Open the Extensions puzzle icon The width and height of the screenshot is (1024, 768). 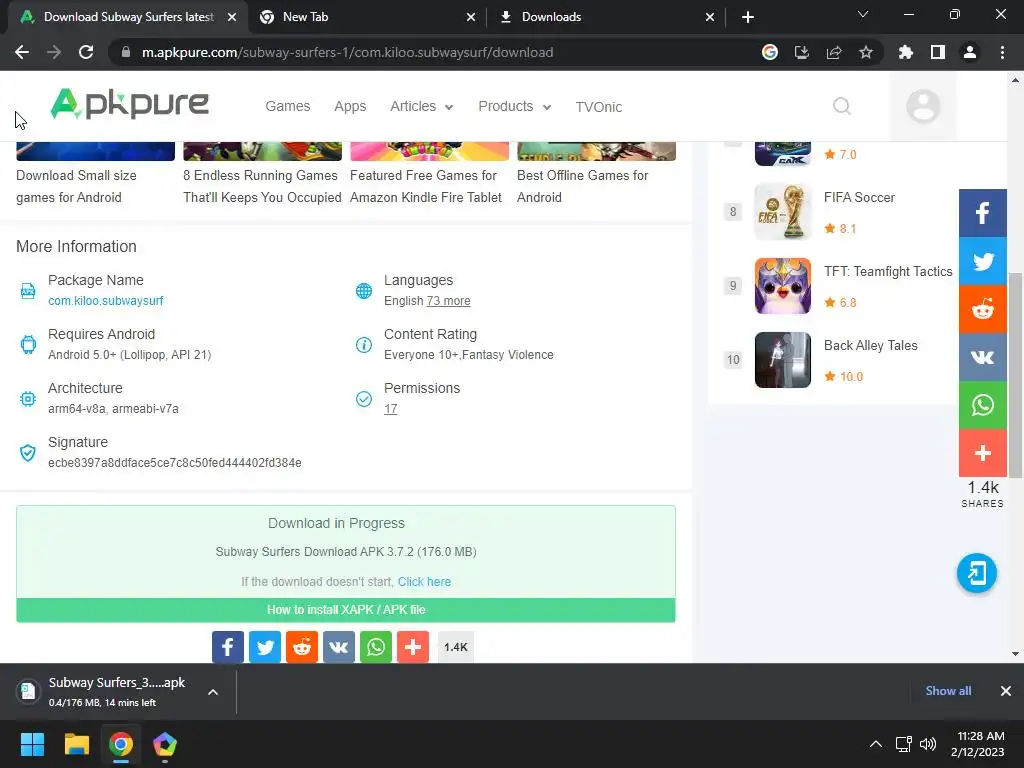906,52
